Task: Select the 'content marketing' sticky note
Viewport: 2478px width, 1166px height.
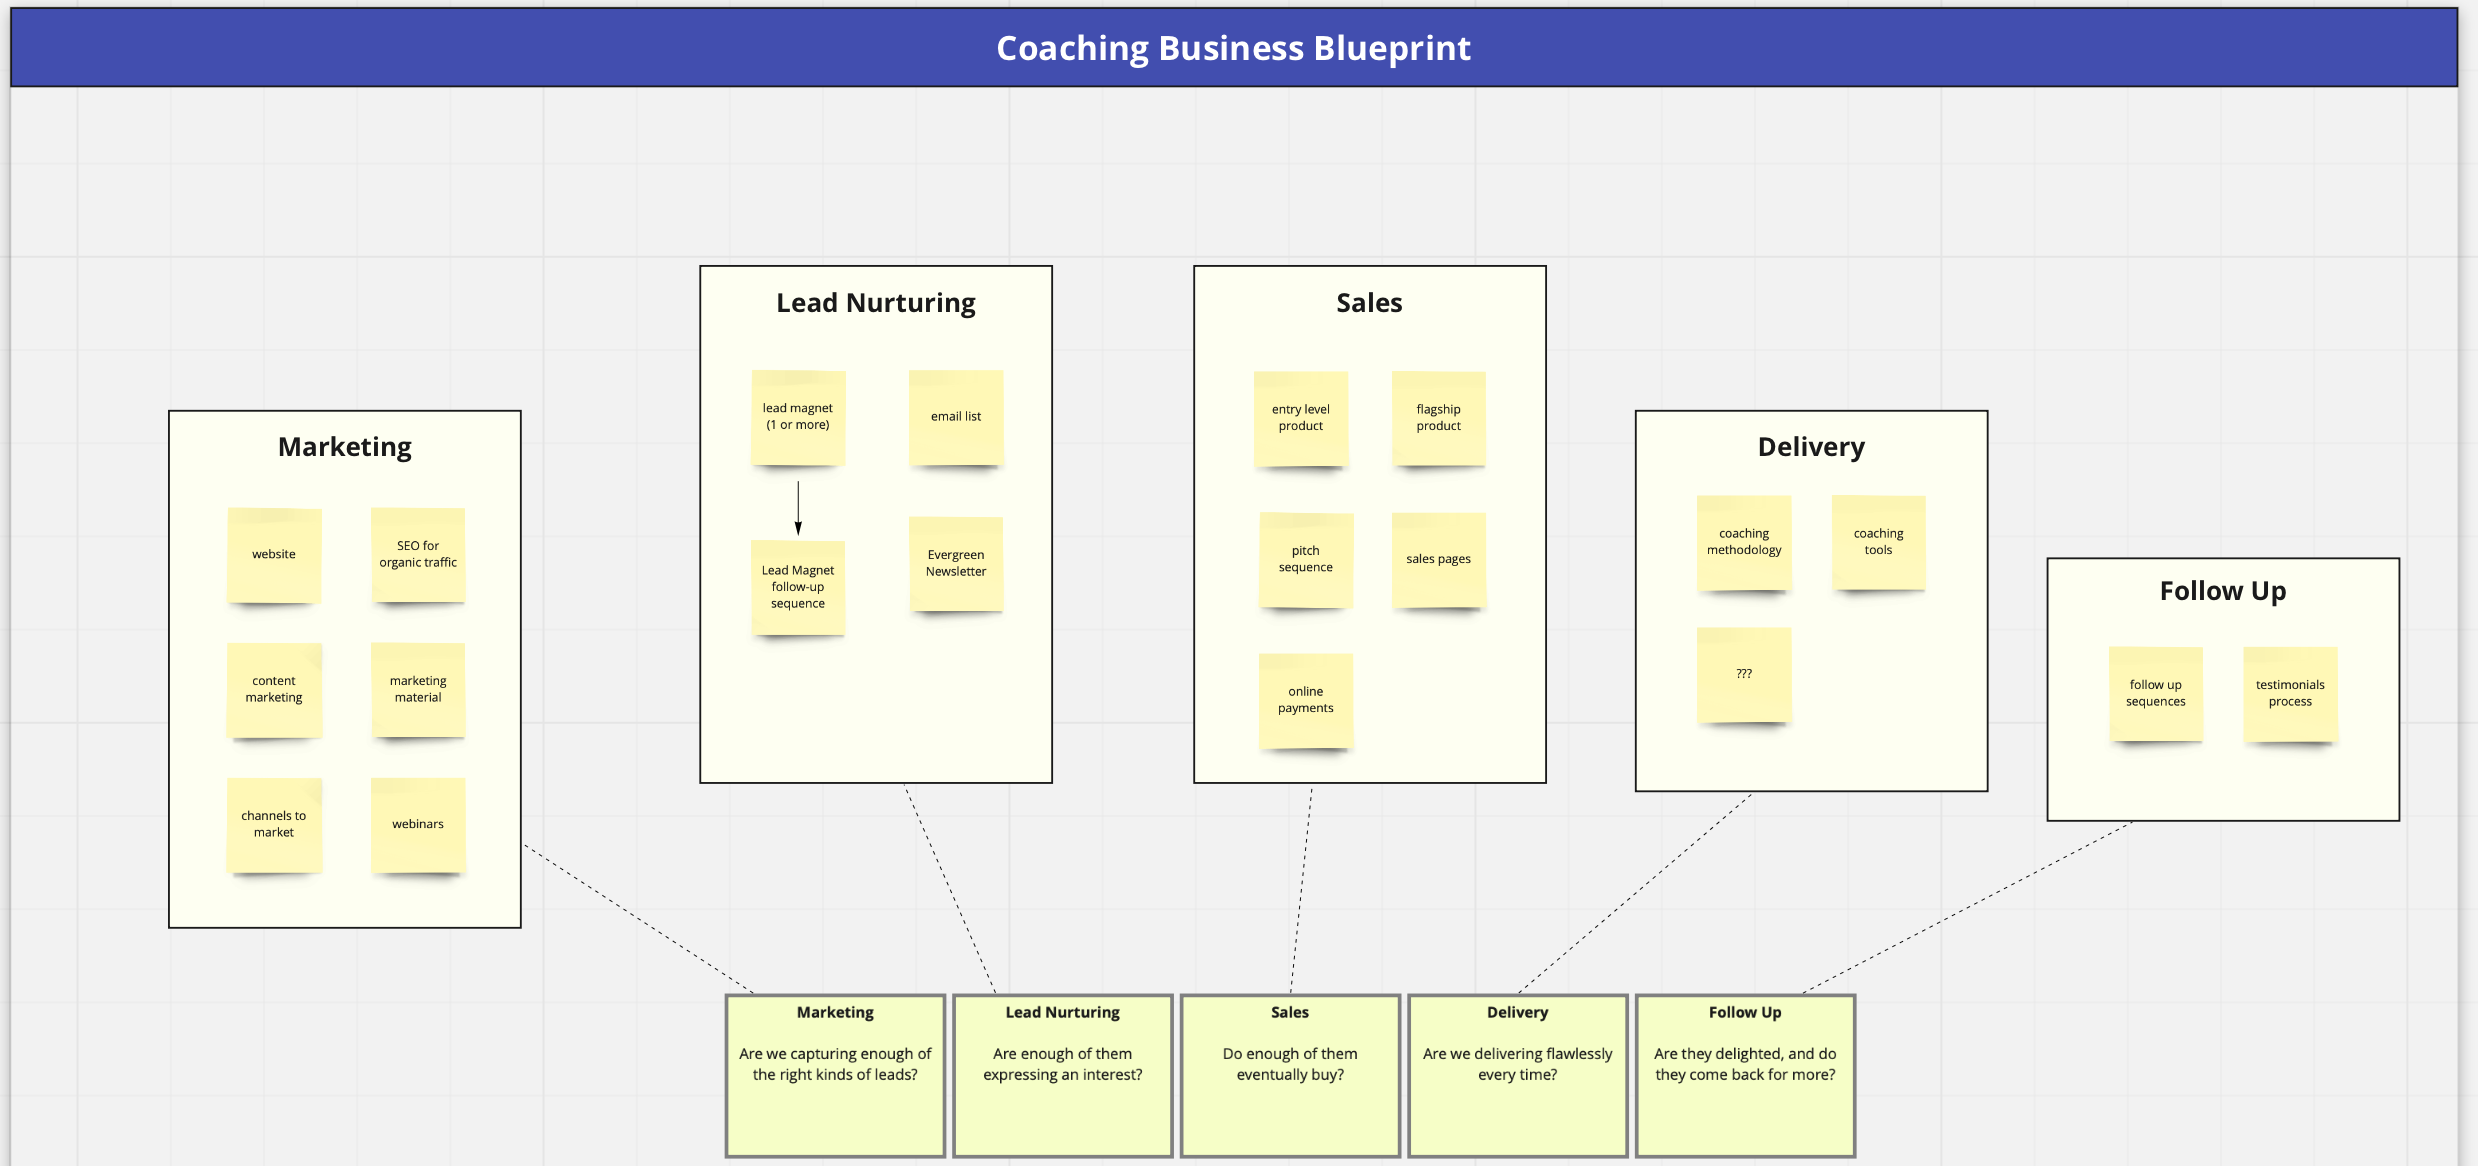Action: [274, 690]
